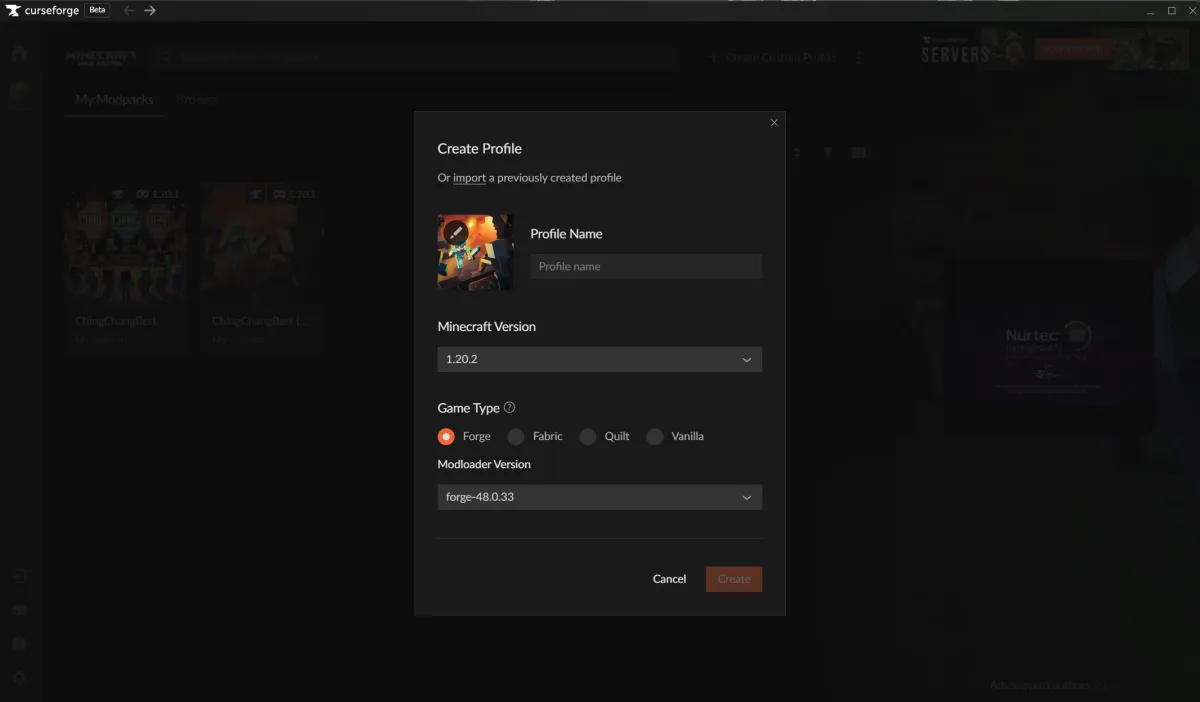This screenshot has width=1200, height=702.
Task: Click the Nurtec advertisement panel
Action: coord(1052,346)
